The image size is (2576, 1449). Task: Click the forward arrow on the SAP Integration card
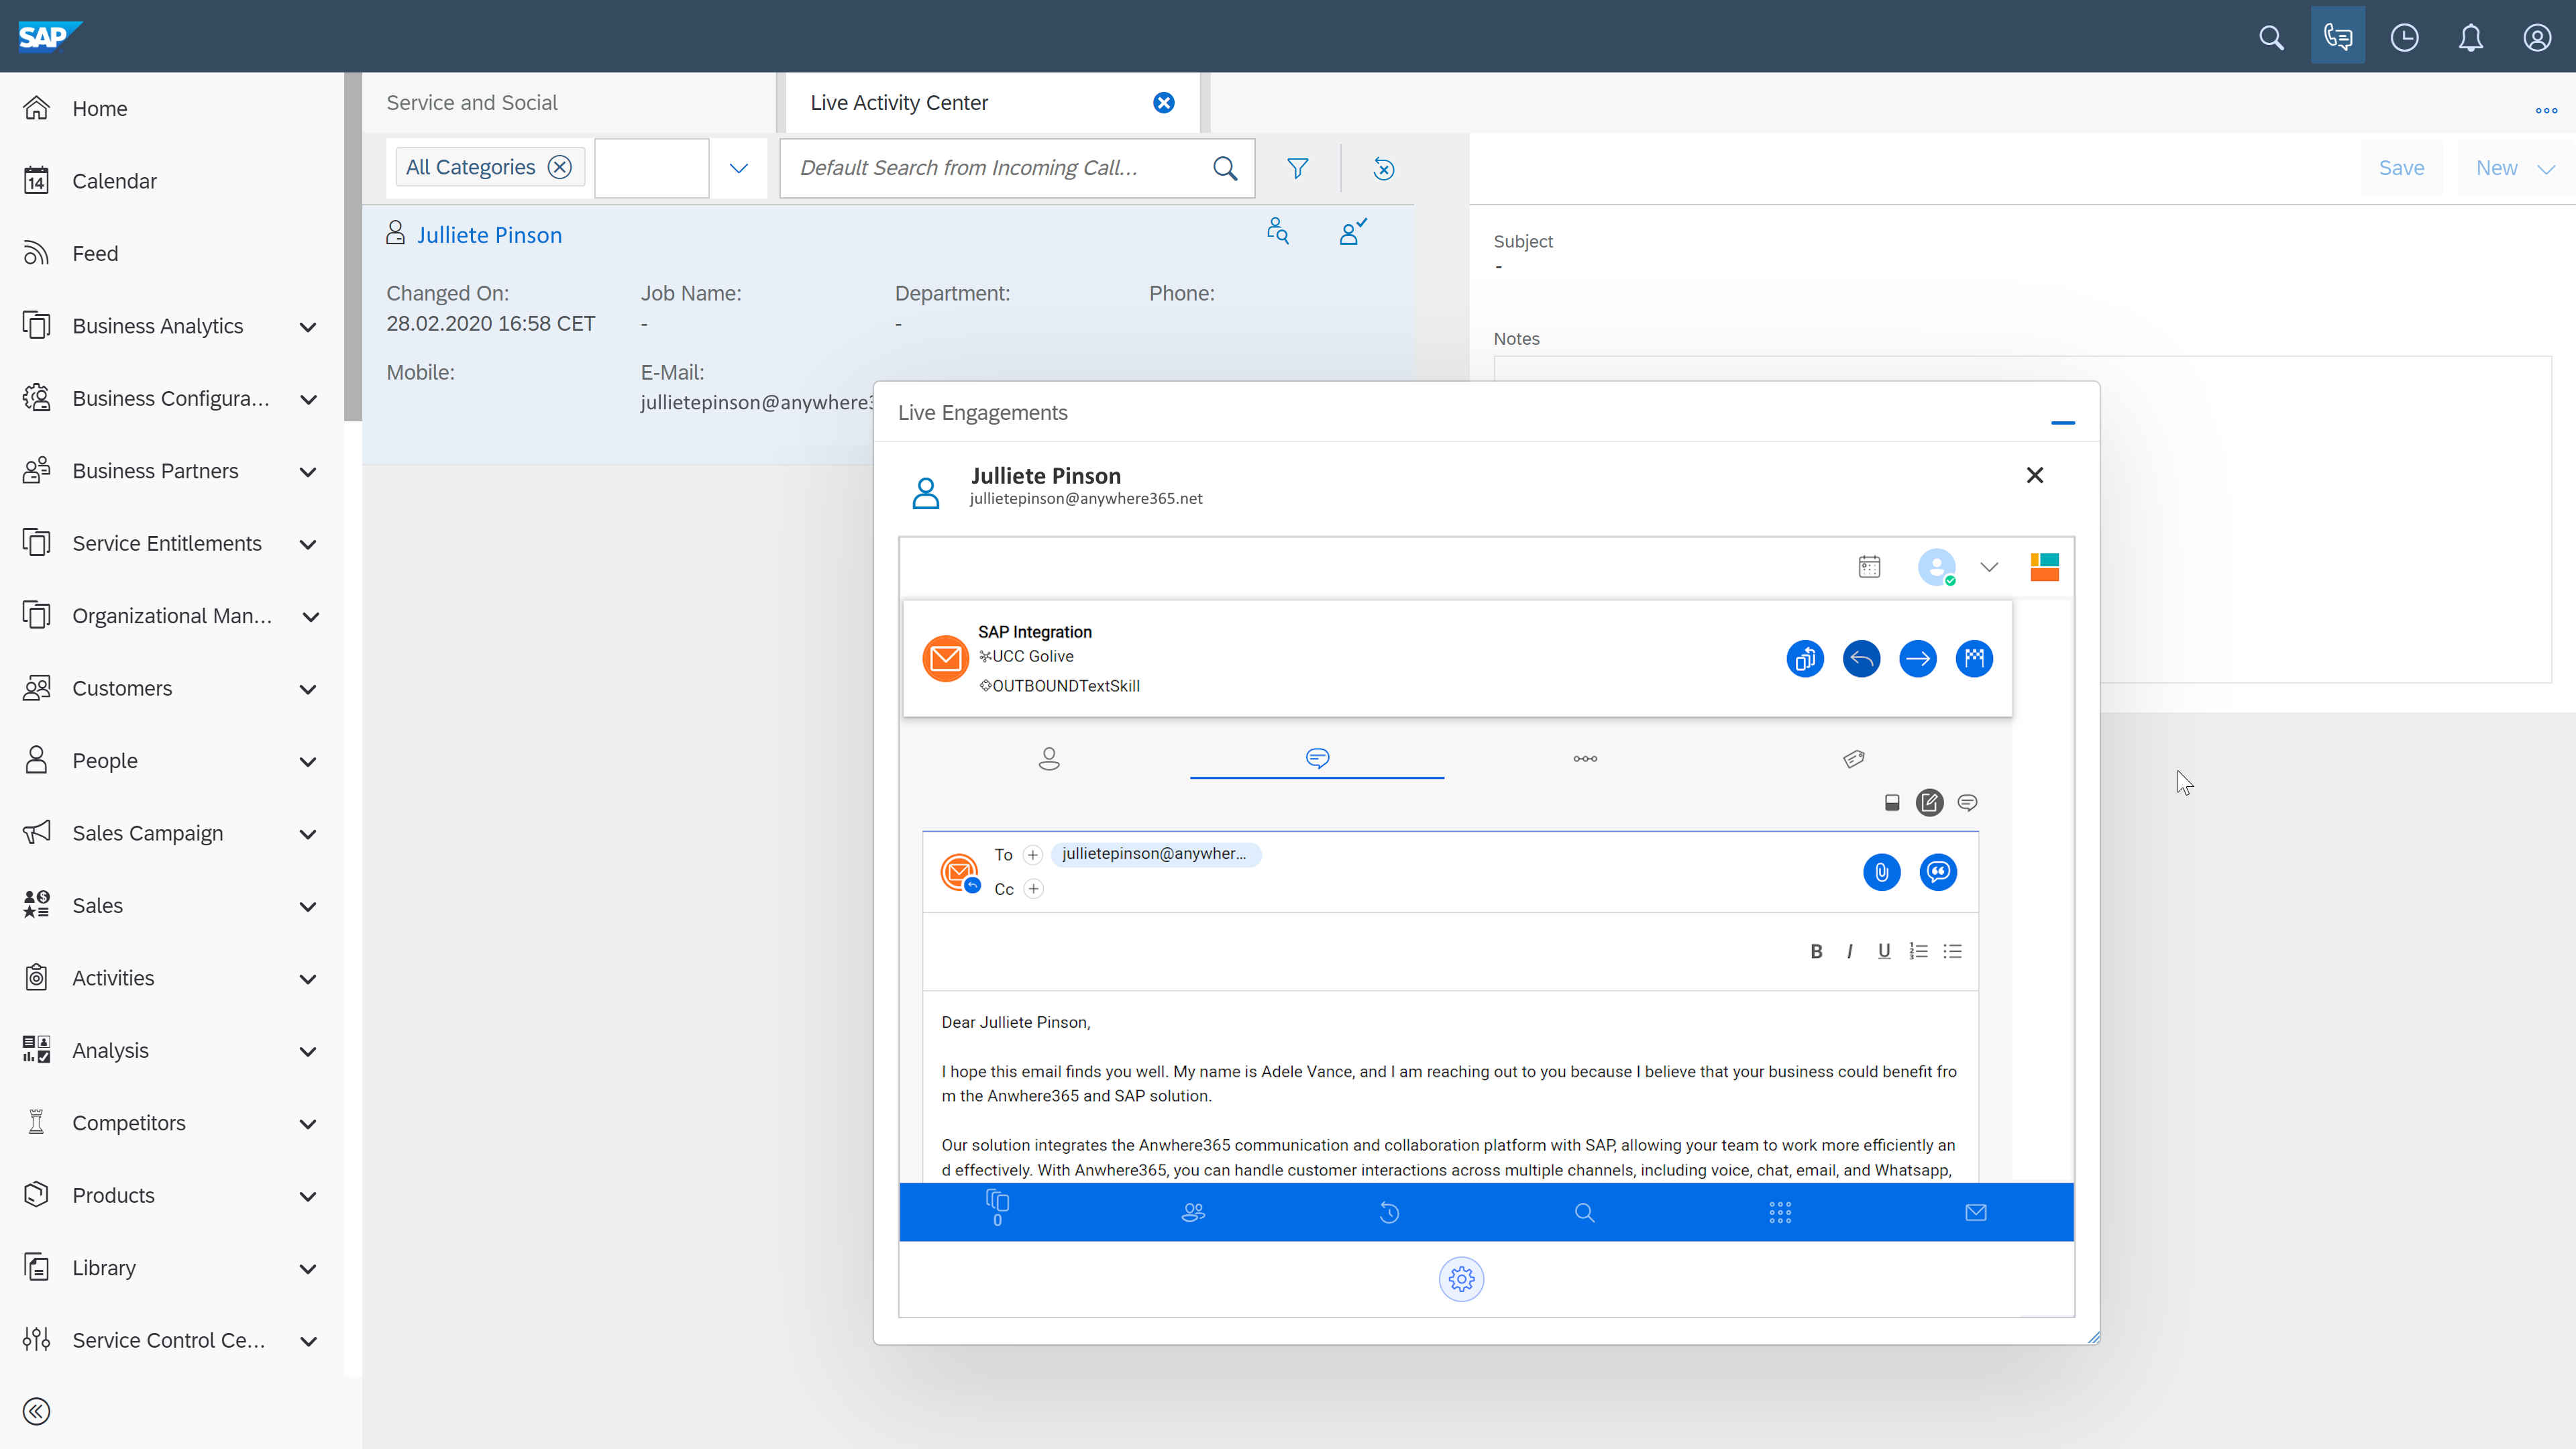click(x=1917, y=659)
